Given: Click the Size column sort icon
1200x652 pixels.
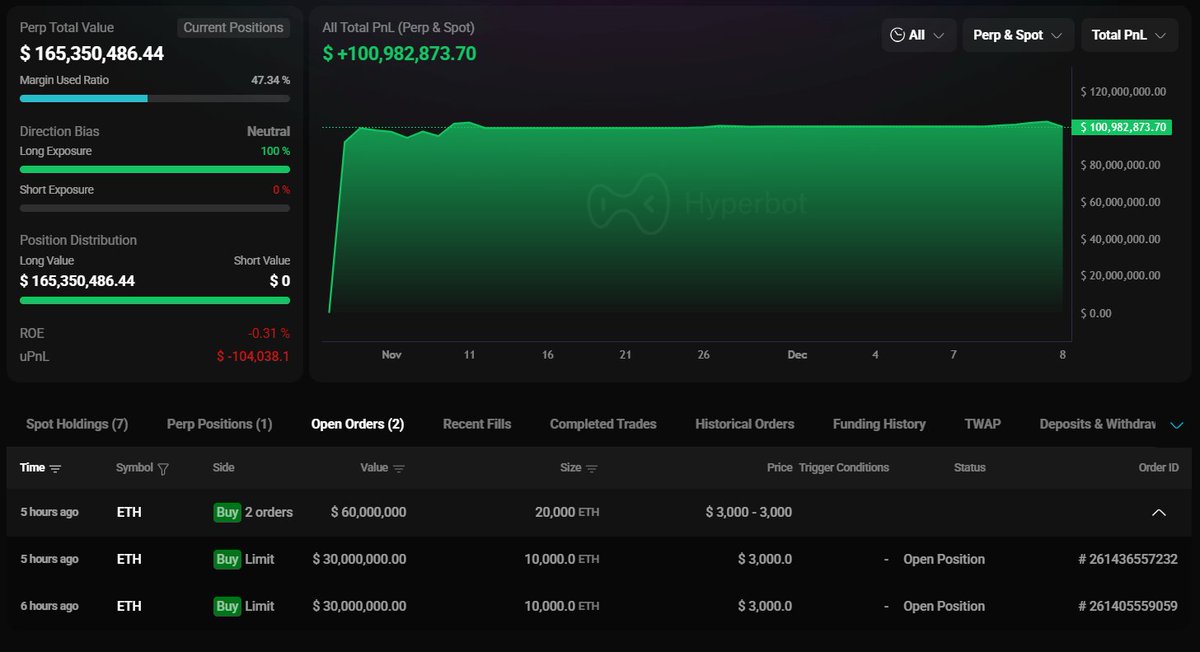Looking at the screenshot, I should [591, 468].
